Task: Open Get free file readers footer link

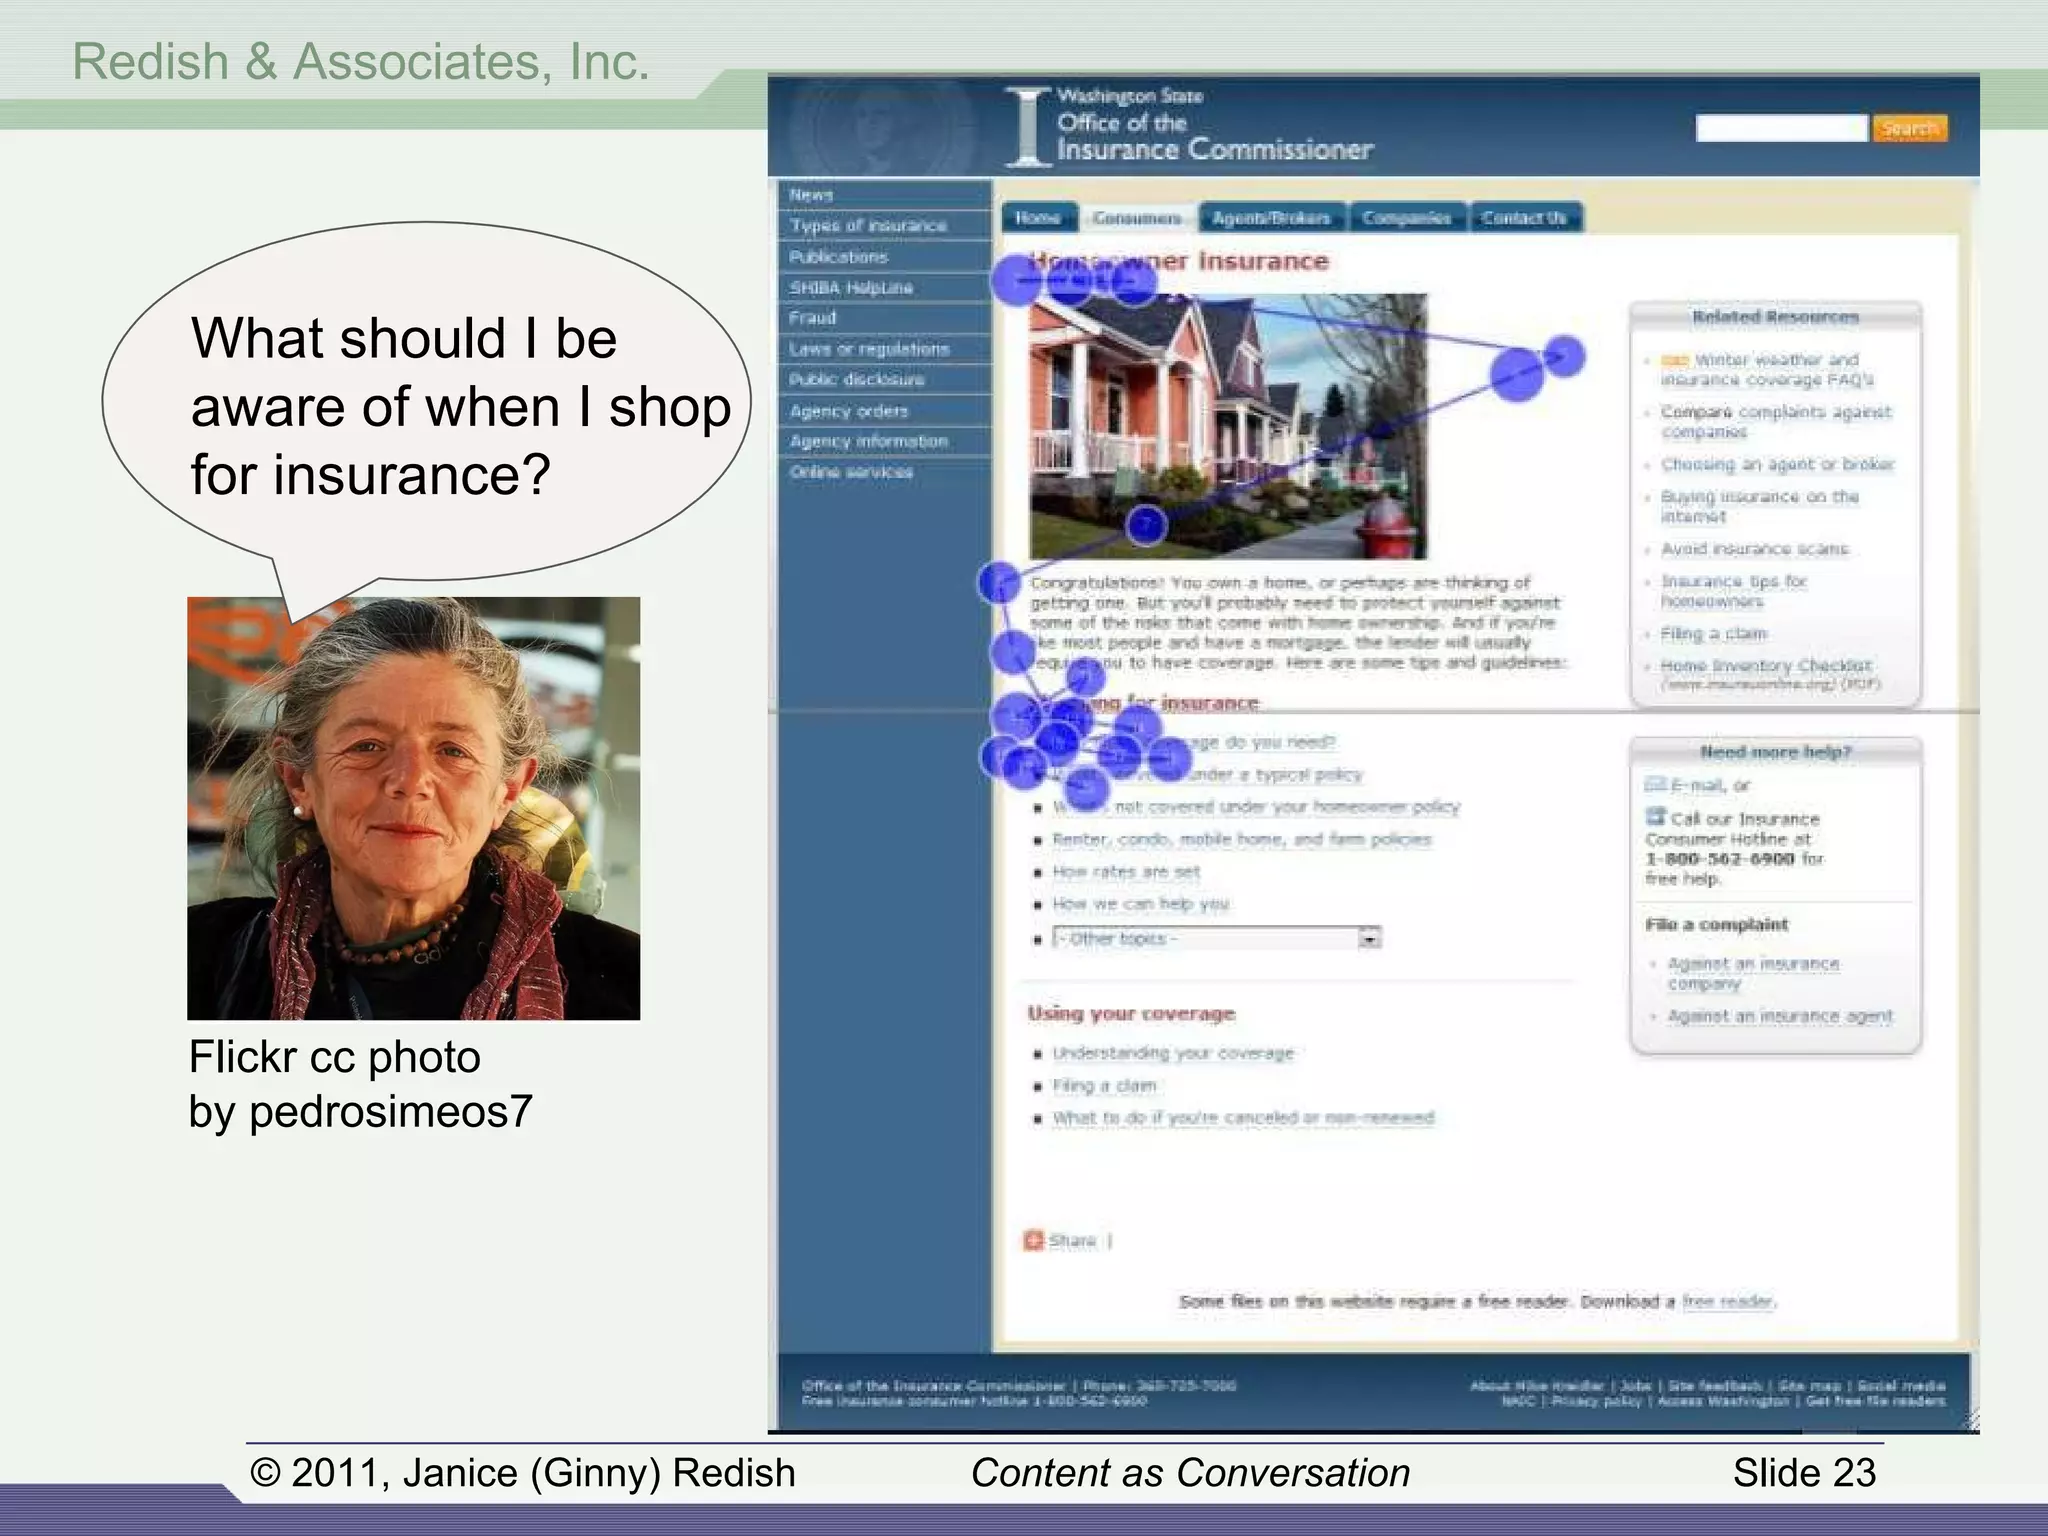Action: coord(1876,1401)
